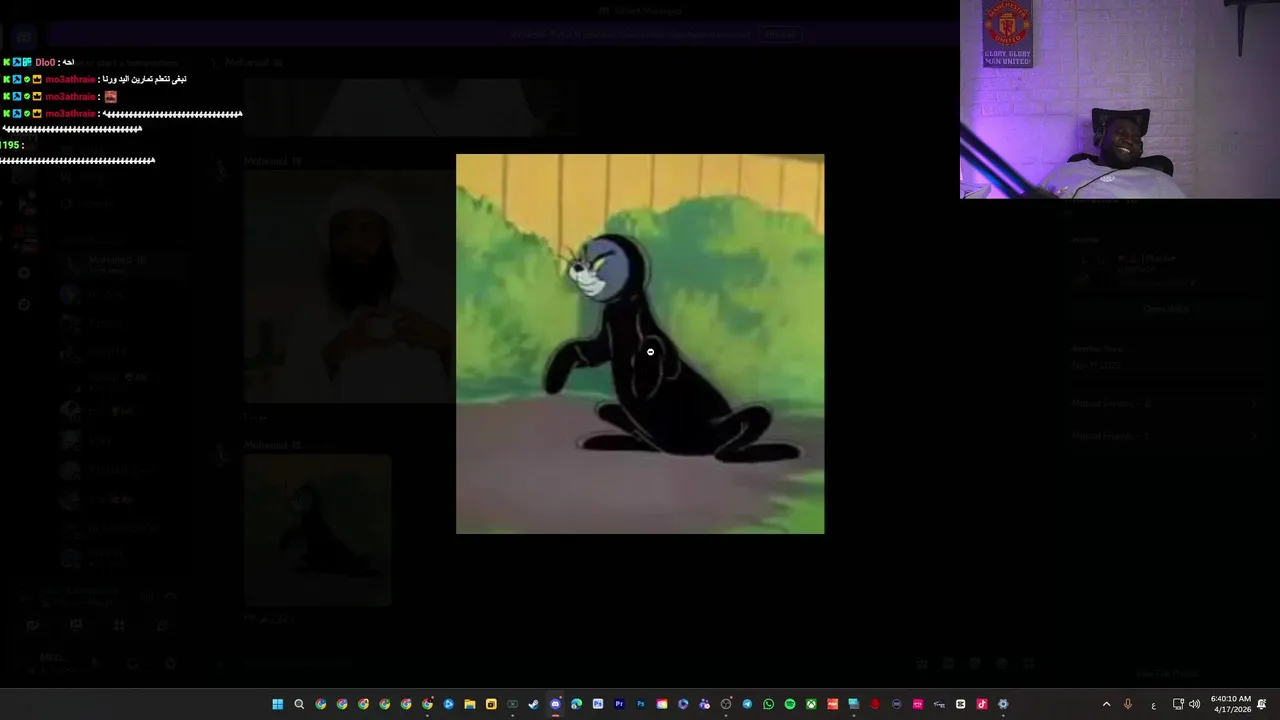The image size is (1280, 720).
Task: Open Microsoft Edge from the taskbar
Action: 576,704
